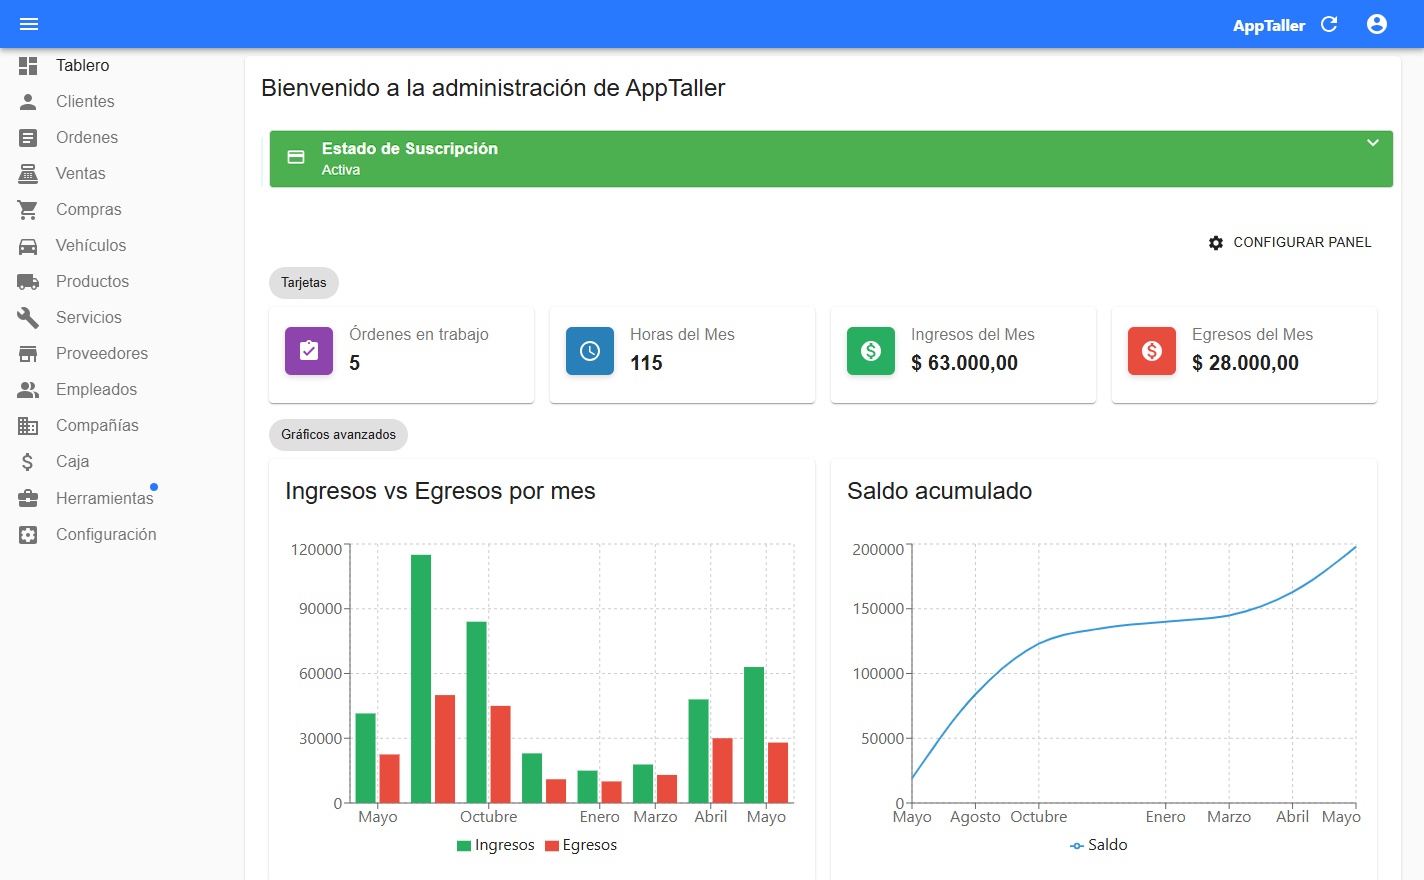Click the $ 63.000,00 value

[964, 363]
